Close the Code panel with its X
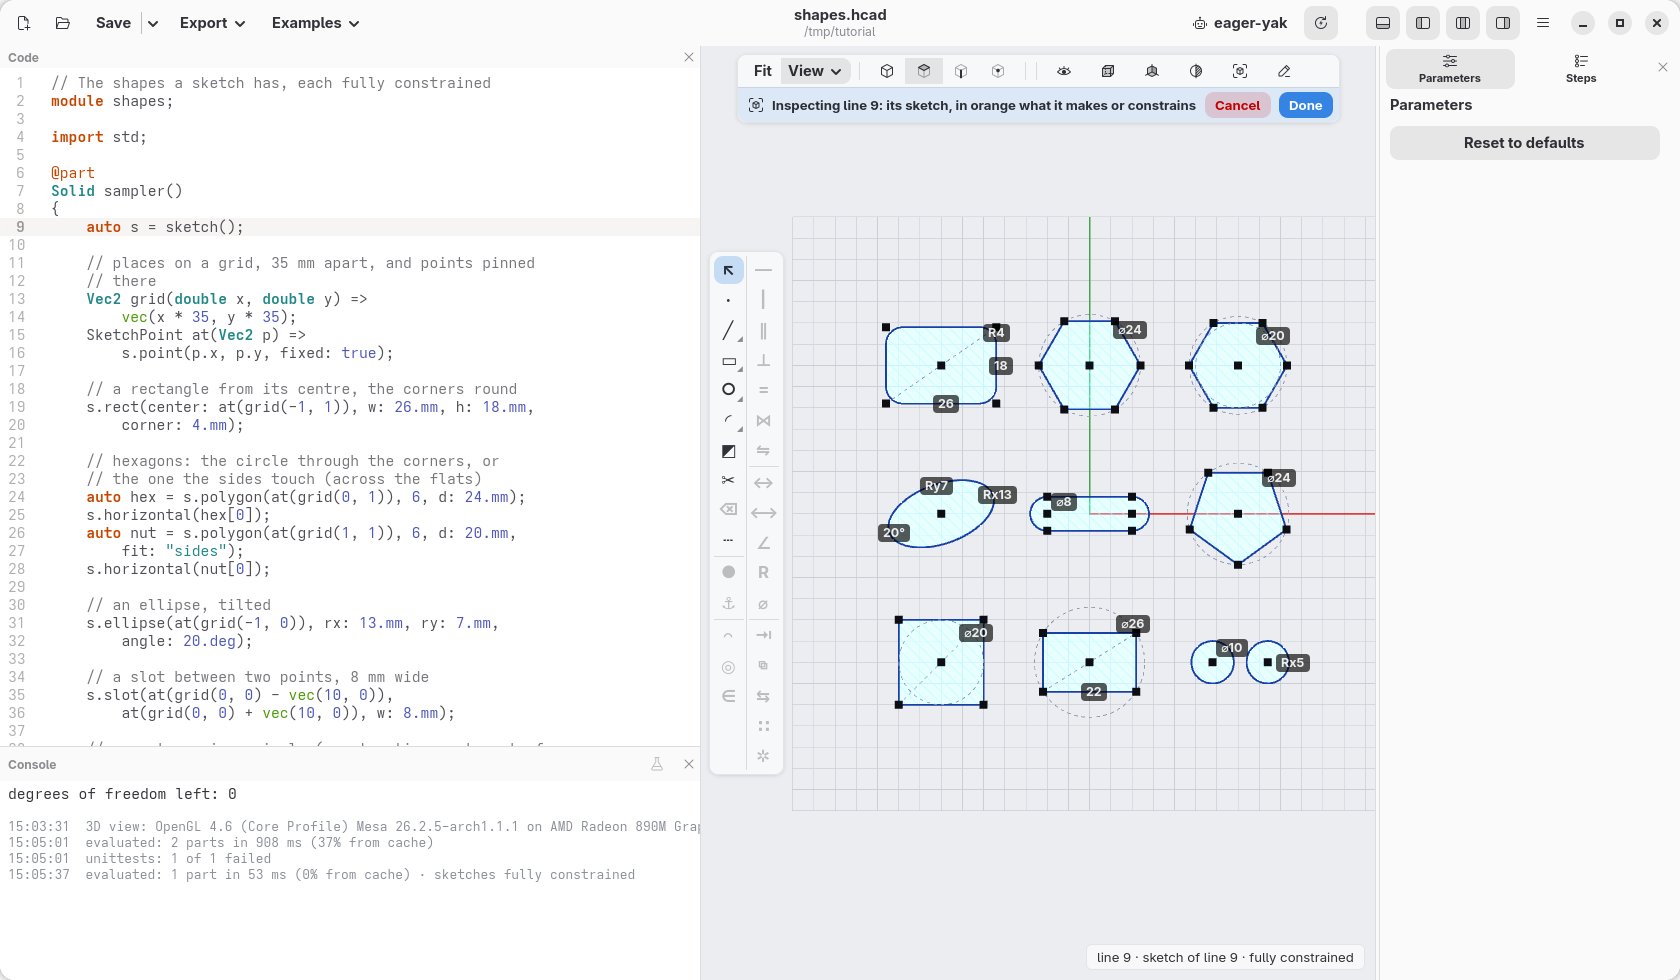Image resolution: width=1680 pixels, height=980 pixels. tap(689, 57)
